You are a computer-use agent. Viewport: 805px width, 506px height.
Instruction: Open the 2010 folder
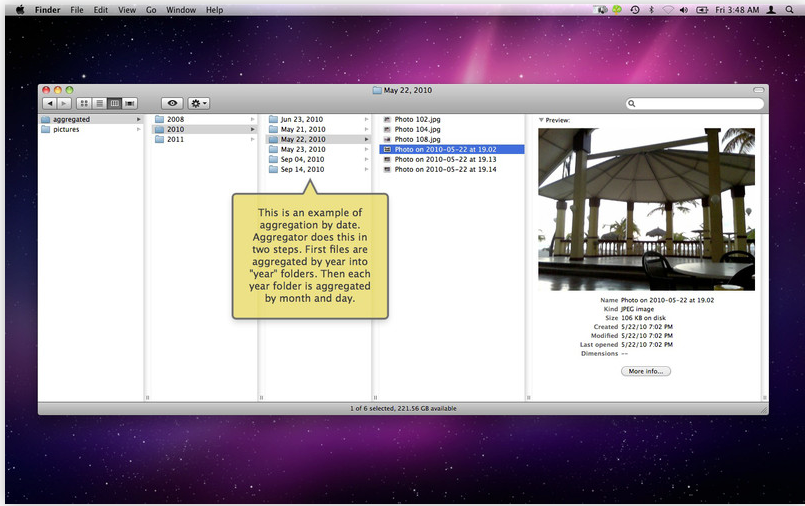tap(175, 129)
